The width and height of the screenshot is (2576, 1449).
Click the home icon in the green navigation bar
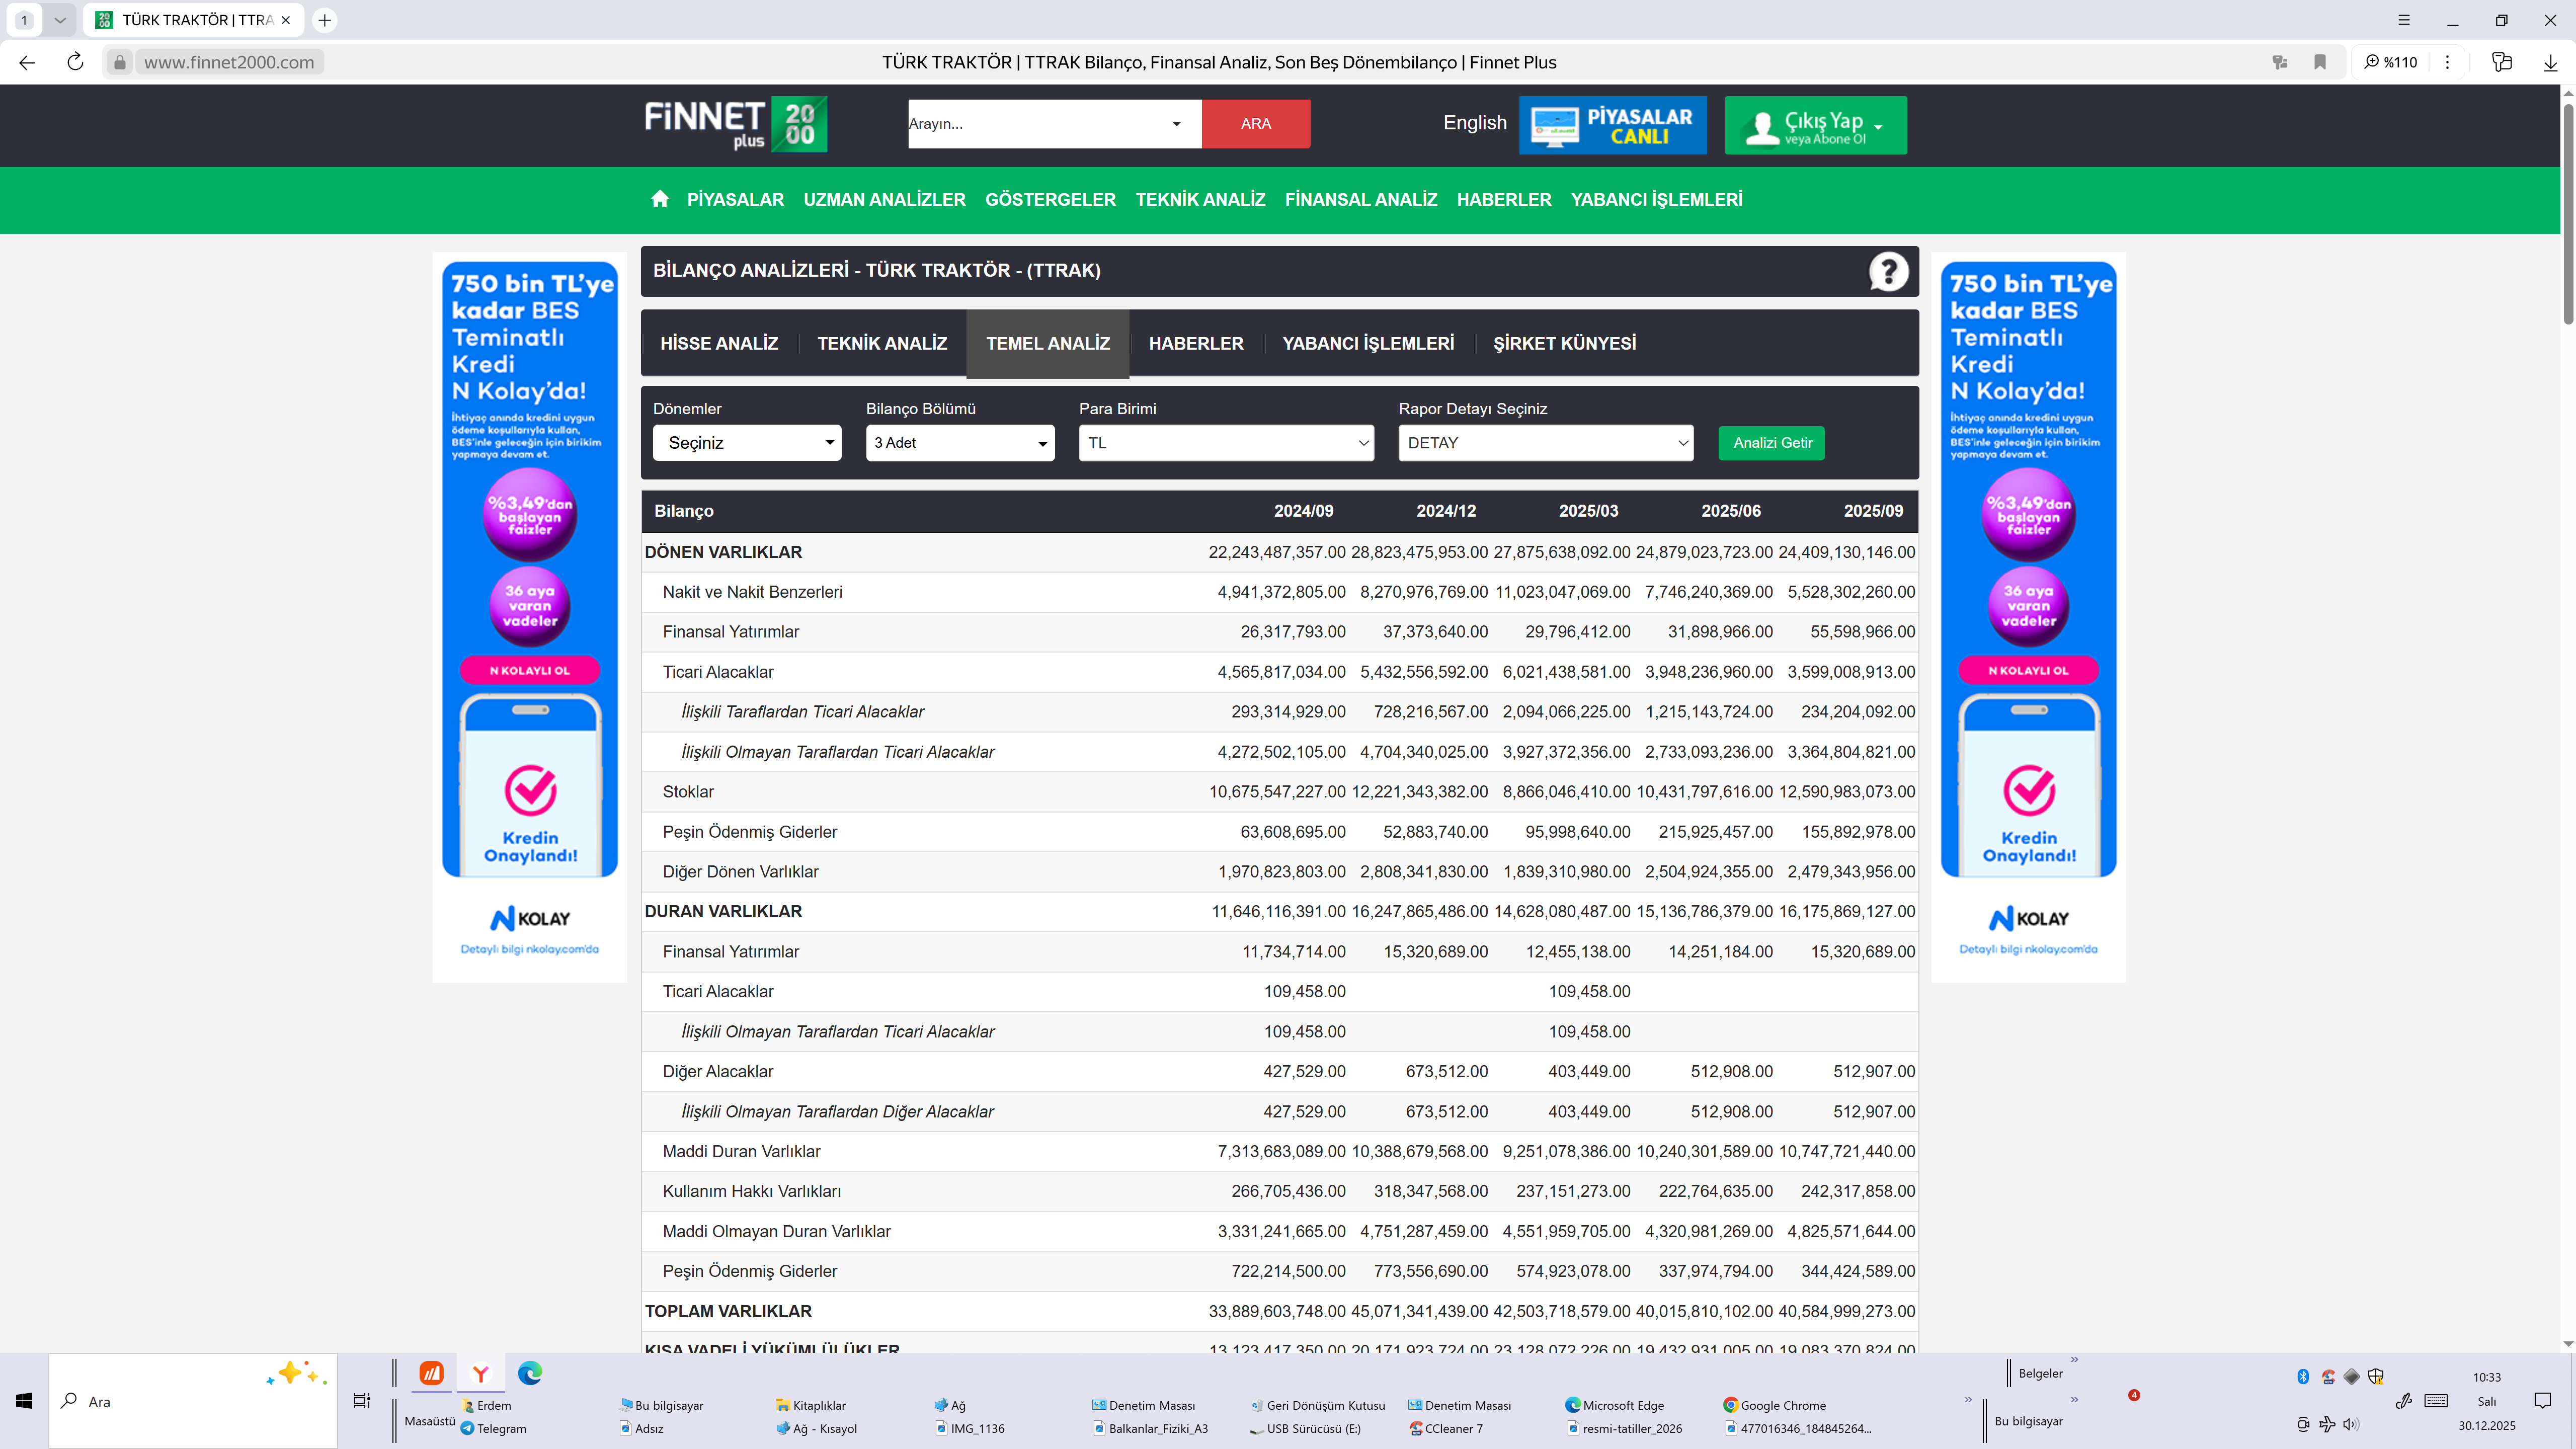click(659, 199)
